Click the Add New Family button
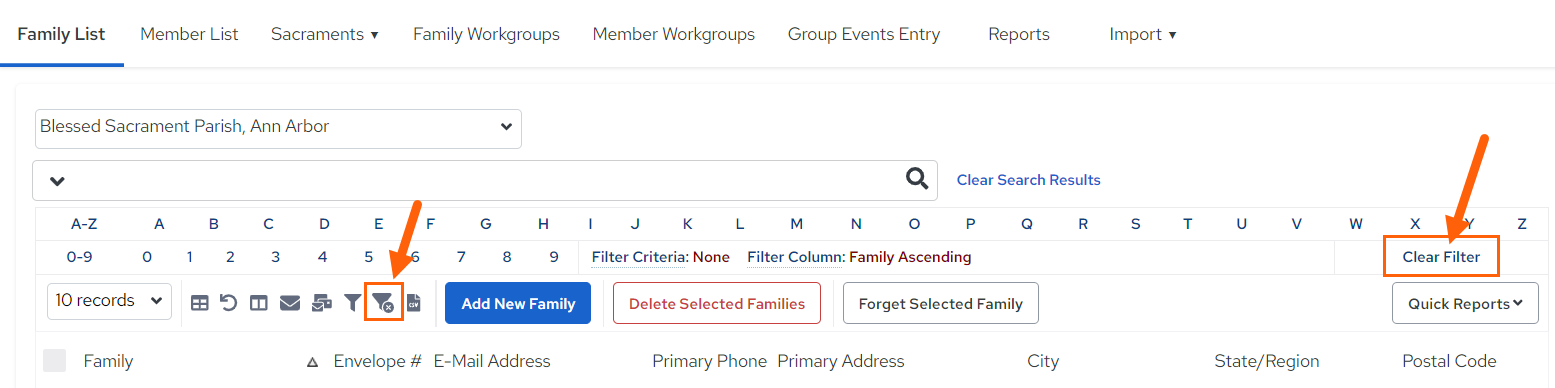 pos(518,303)
